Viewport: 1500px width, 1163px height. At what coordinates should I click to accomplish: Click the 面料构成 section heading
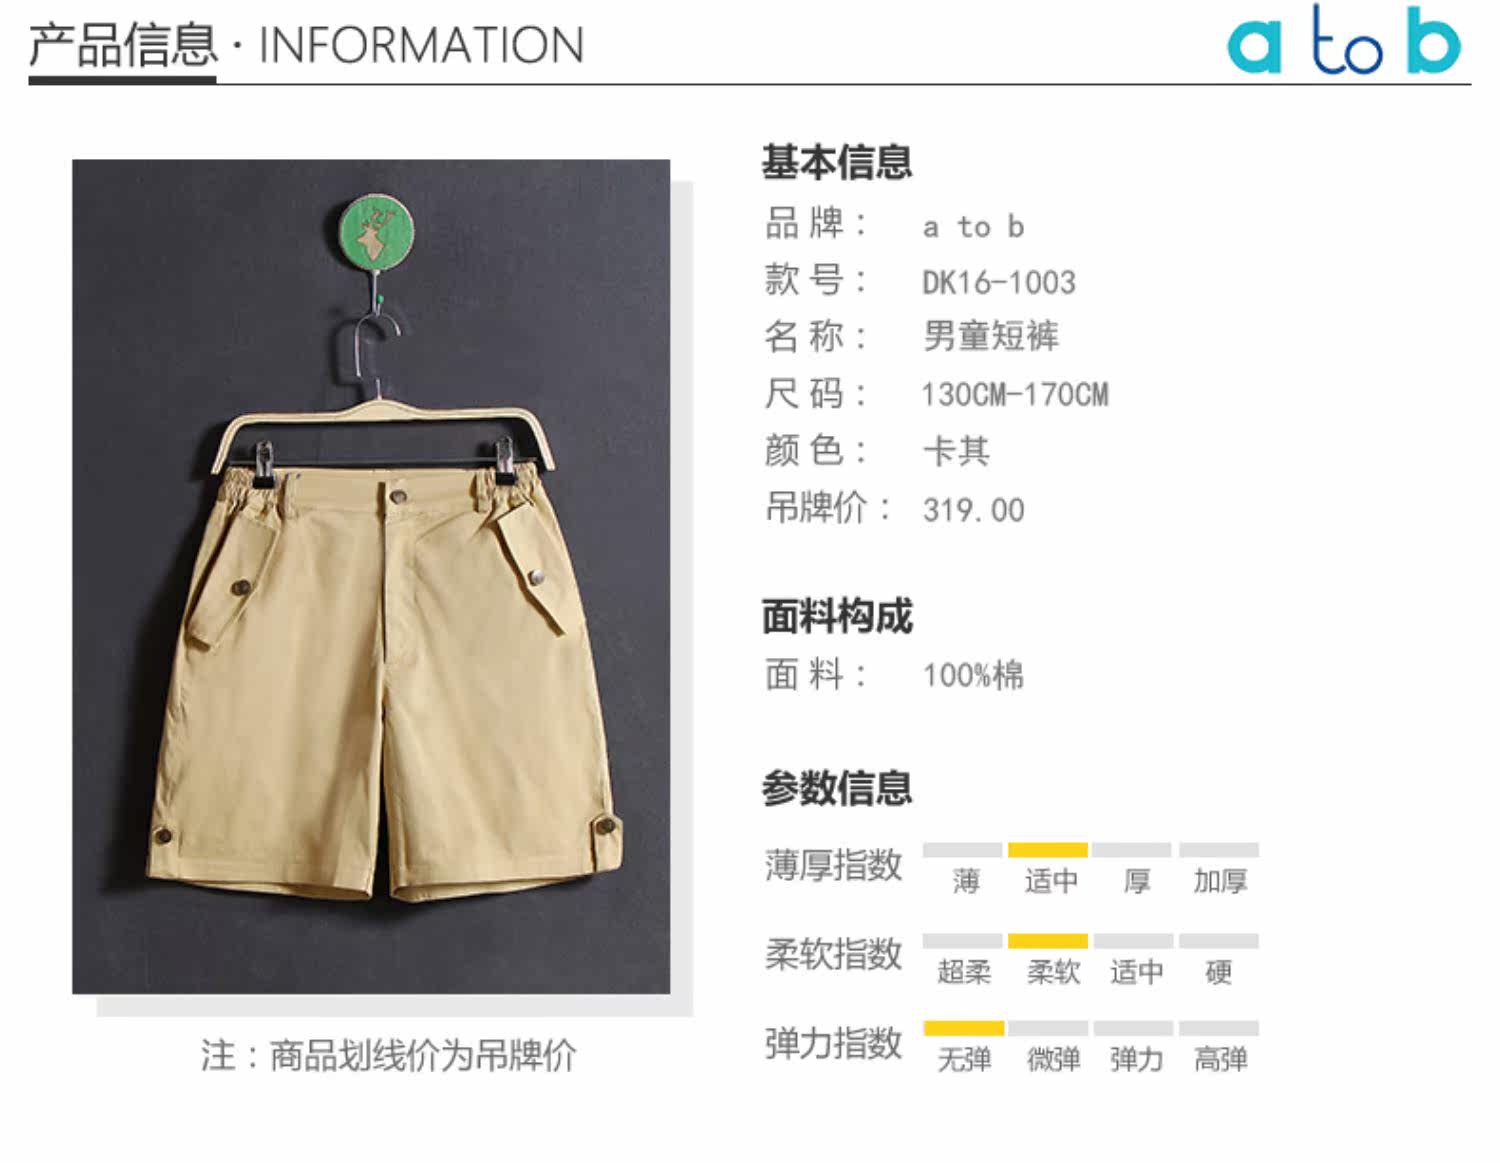point(837,616)
